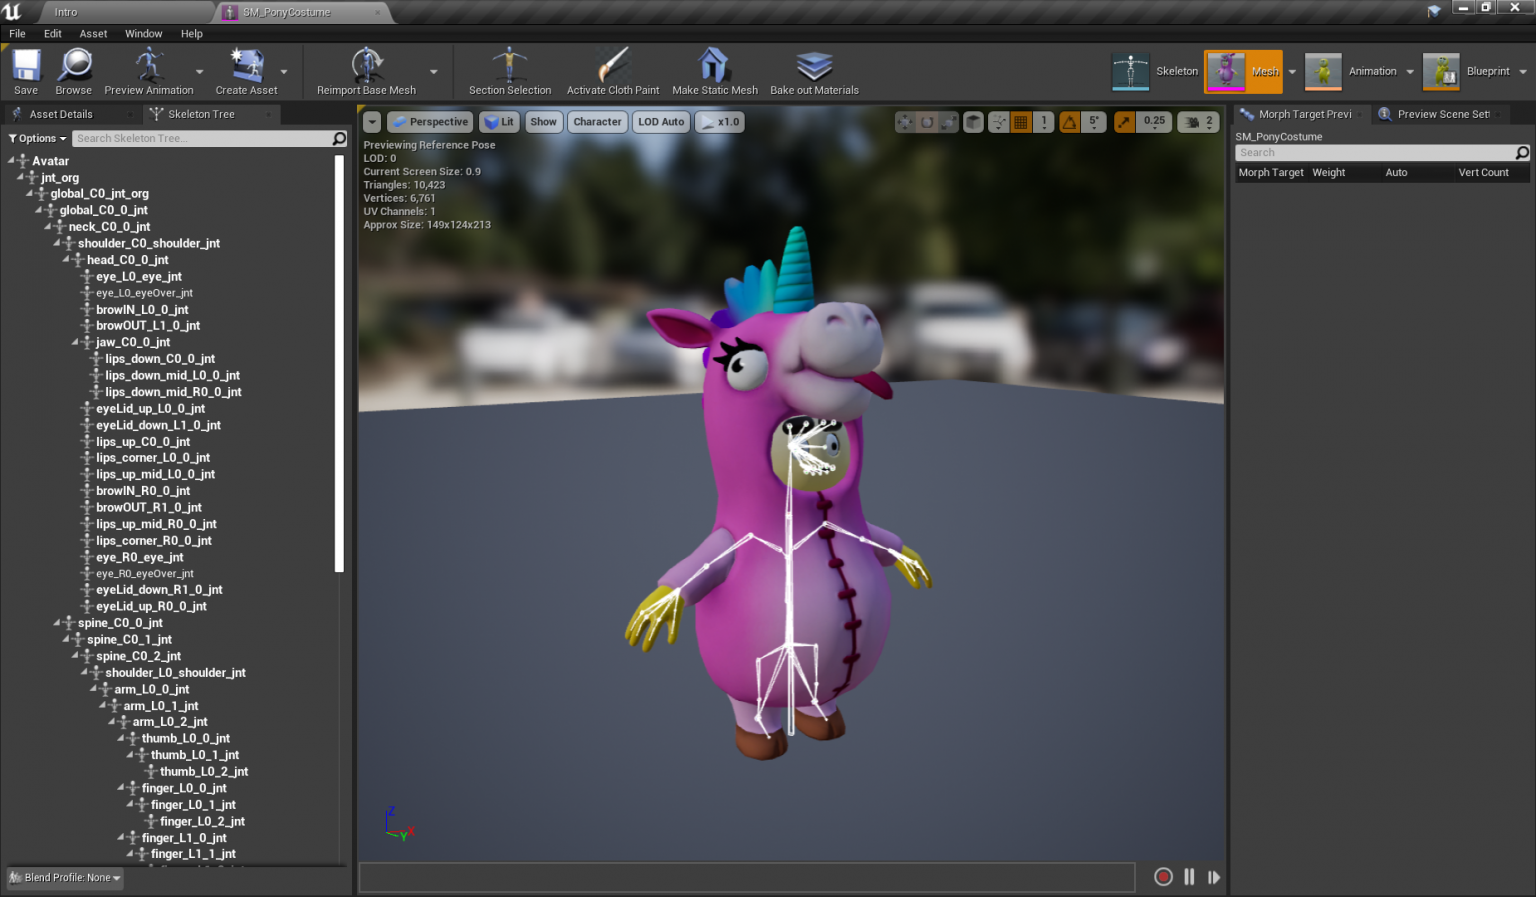The height and width of the screenshot is (897, 1536).
Task: Switch to the Mesh editor mode
Action: click(x=1243, y=72)
